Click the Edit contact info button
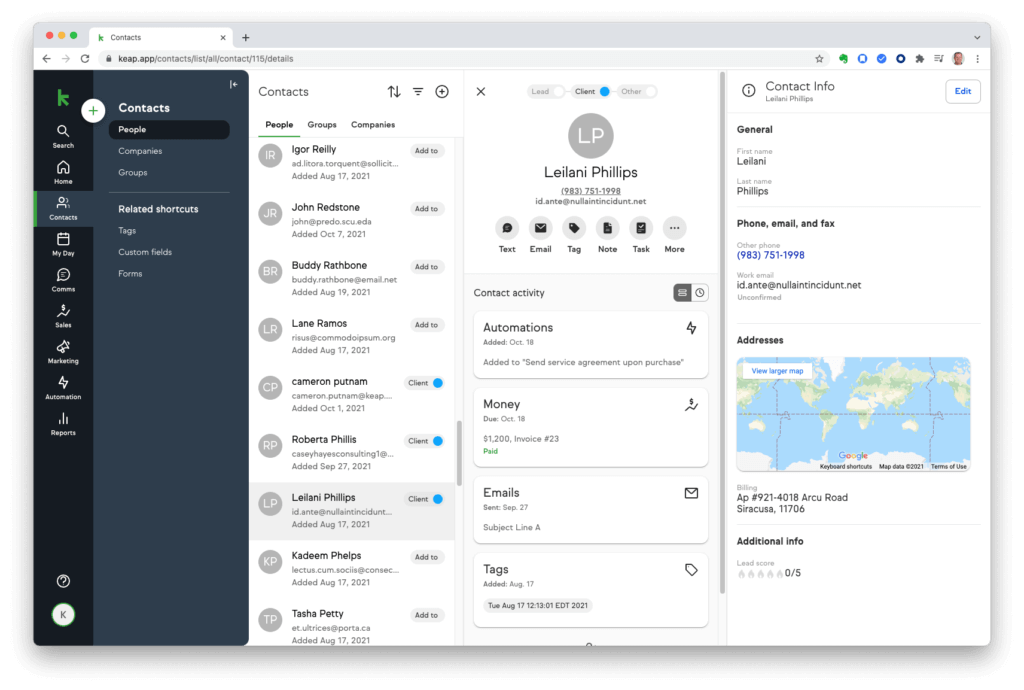 pyautogui.click(x=963, y=91)
